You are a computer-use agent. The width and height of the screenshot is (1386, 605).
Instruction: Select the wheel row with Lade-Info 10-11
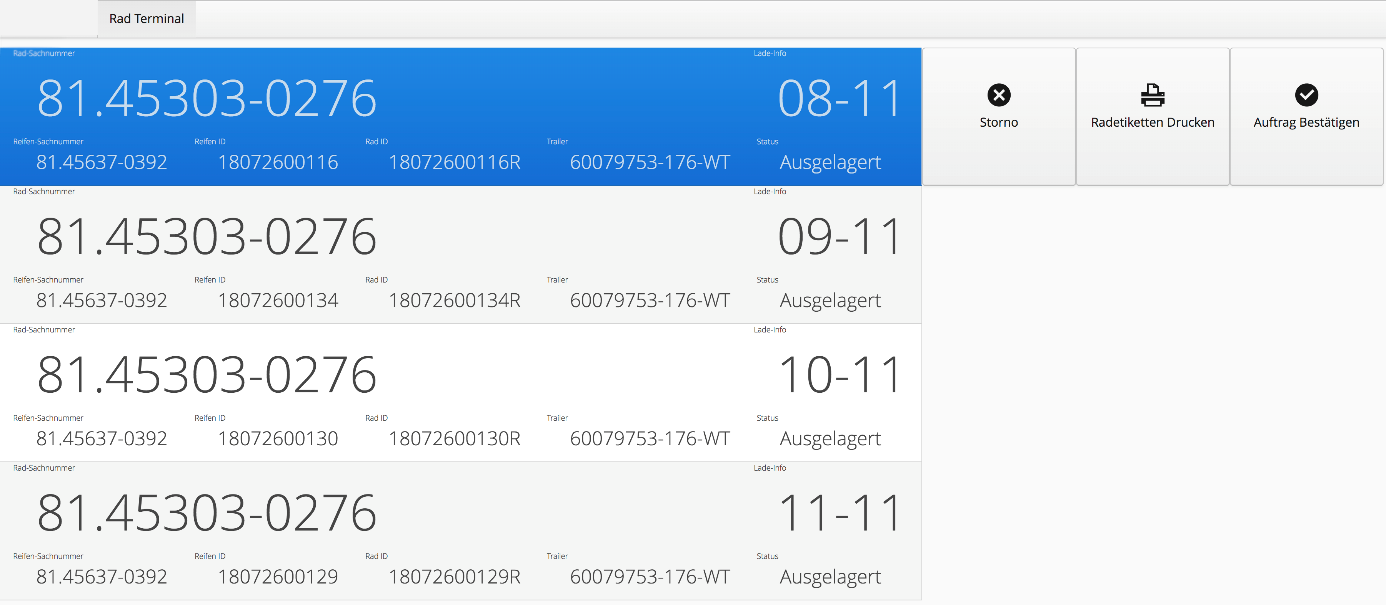pyautogui.click(x=460, y=376)
